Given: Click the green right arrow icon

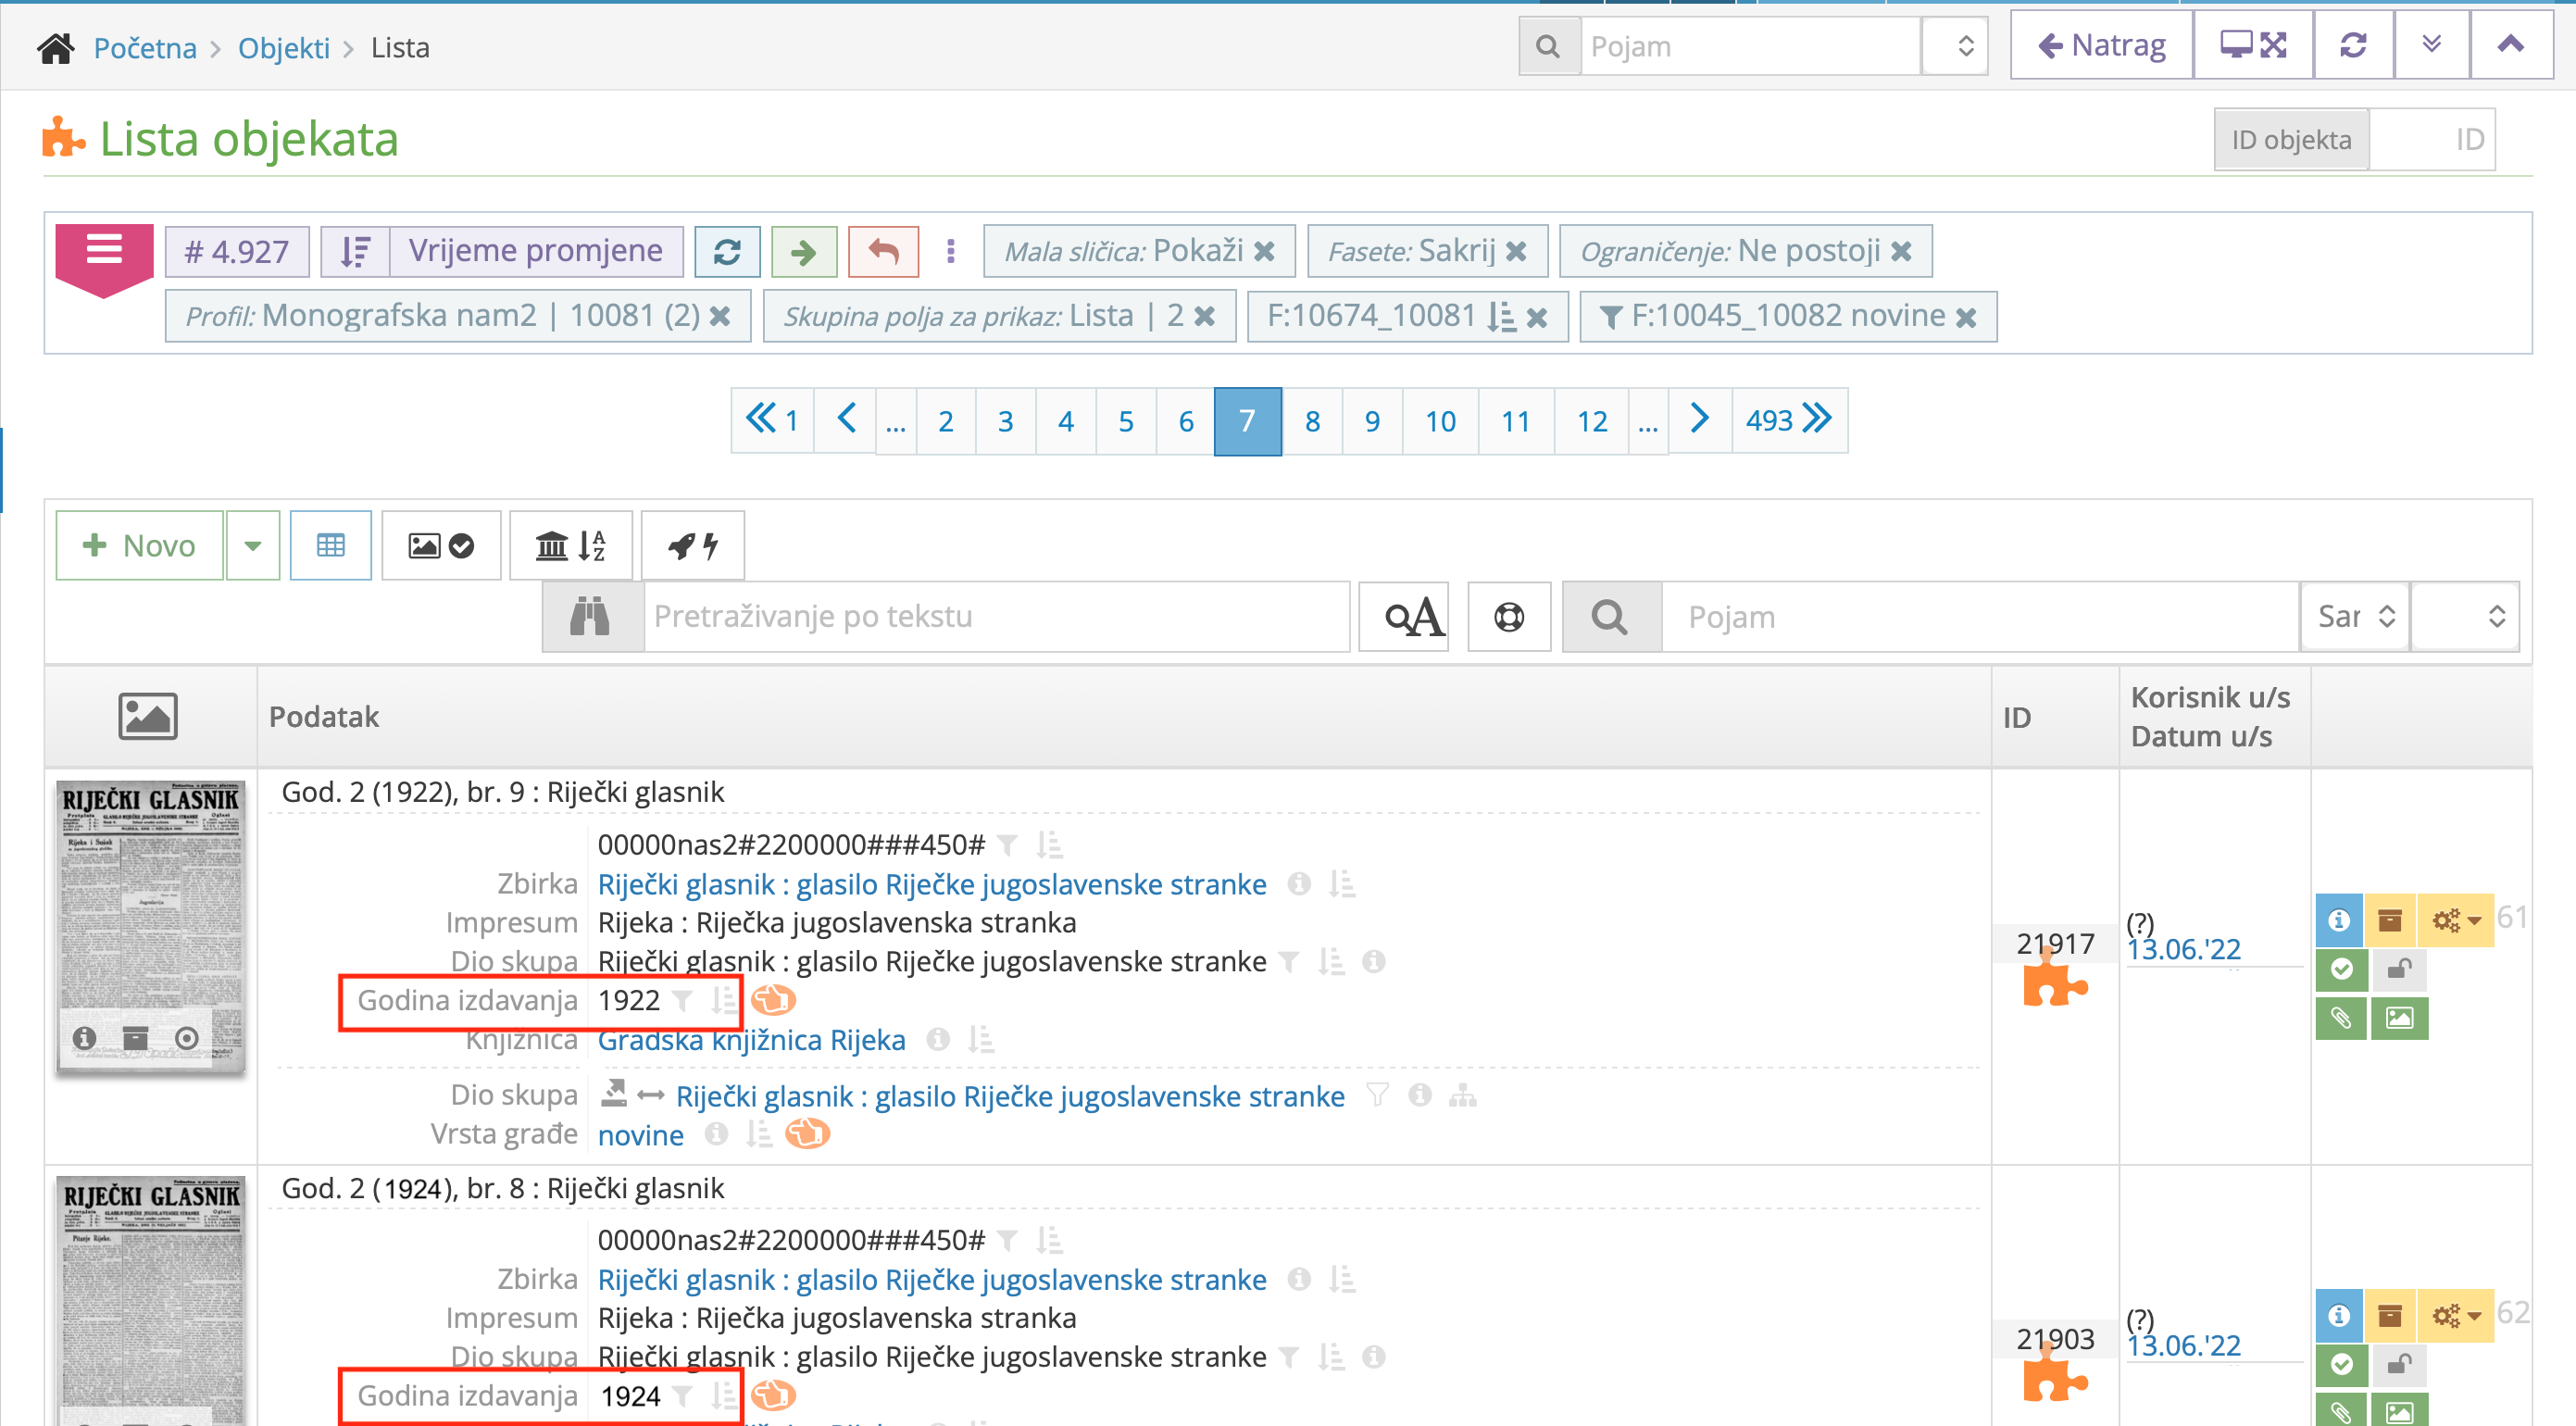Looking at the screenshot, I should pos(804,251).
